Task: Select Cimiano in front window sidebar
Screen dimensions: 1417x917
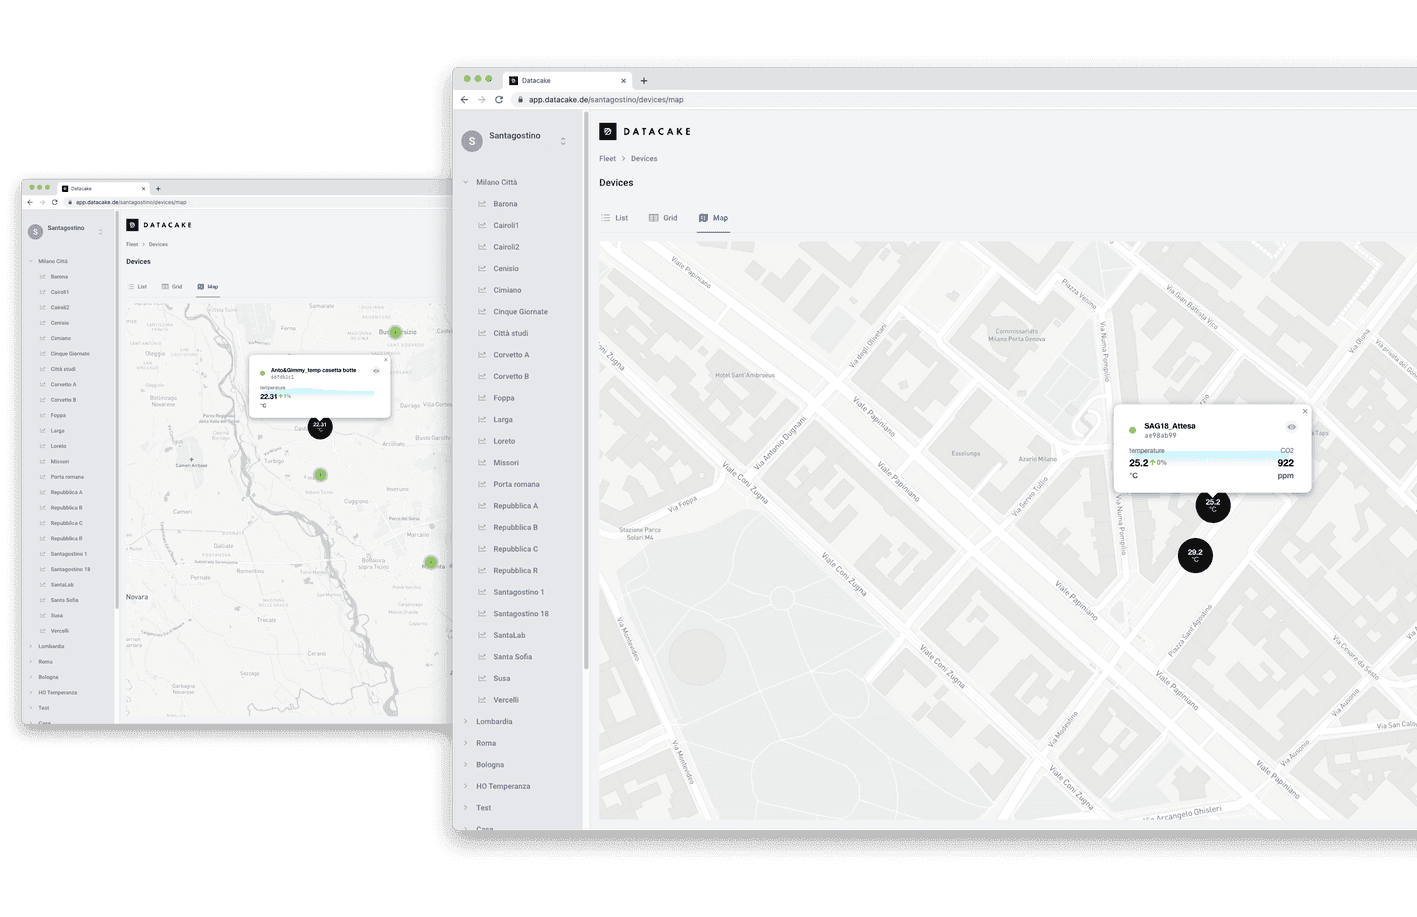Action: pos(507,290)
